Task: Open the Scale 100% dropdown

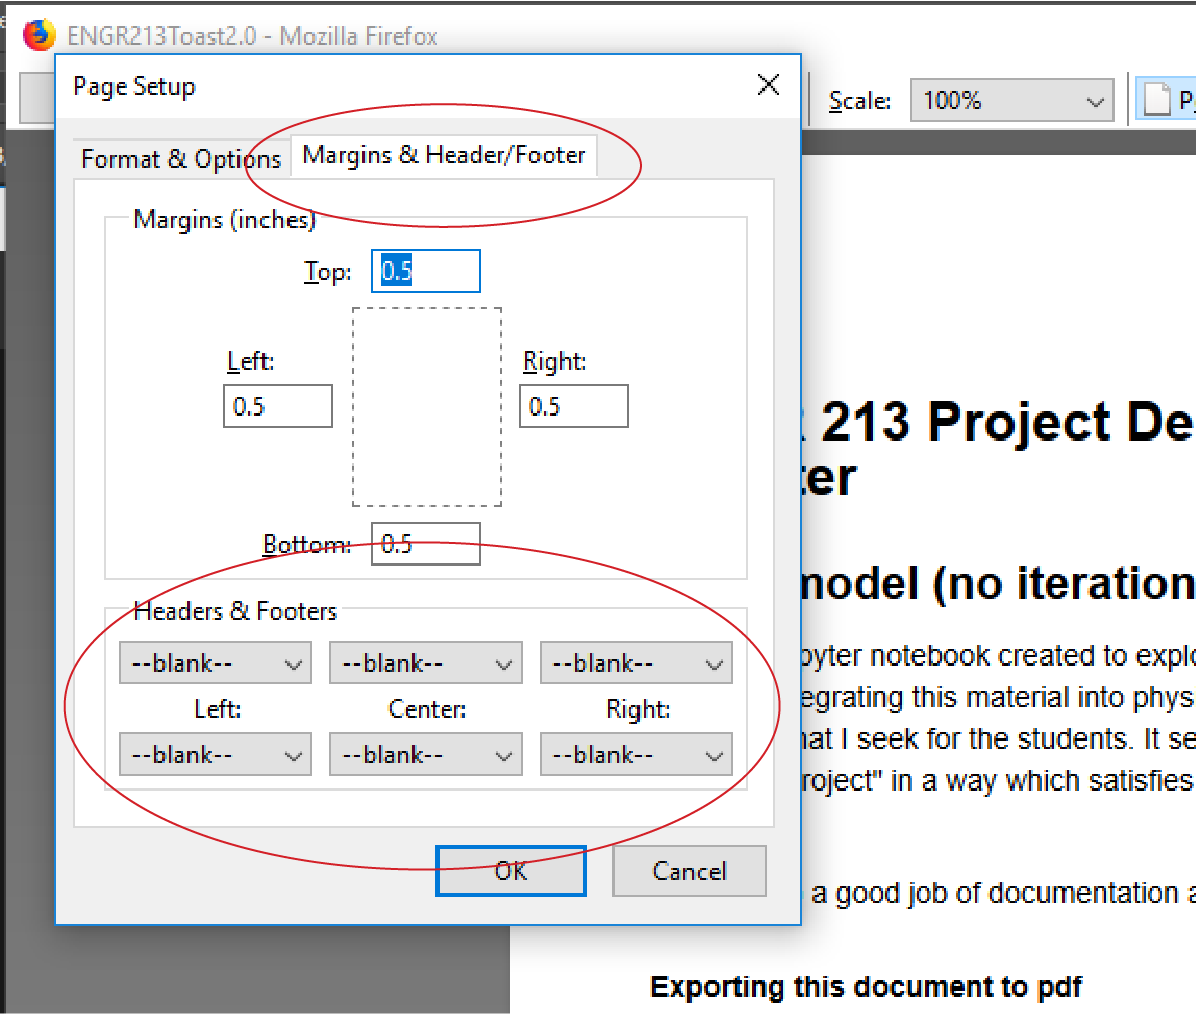Action: click(x=1011, y=101)
